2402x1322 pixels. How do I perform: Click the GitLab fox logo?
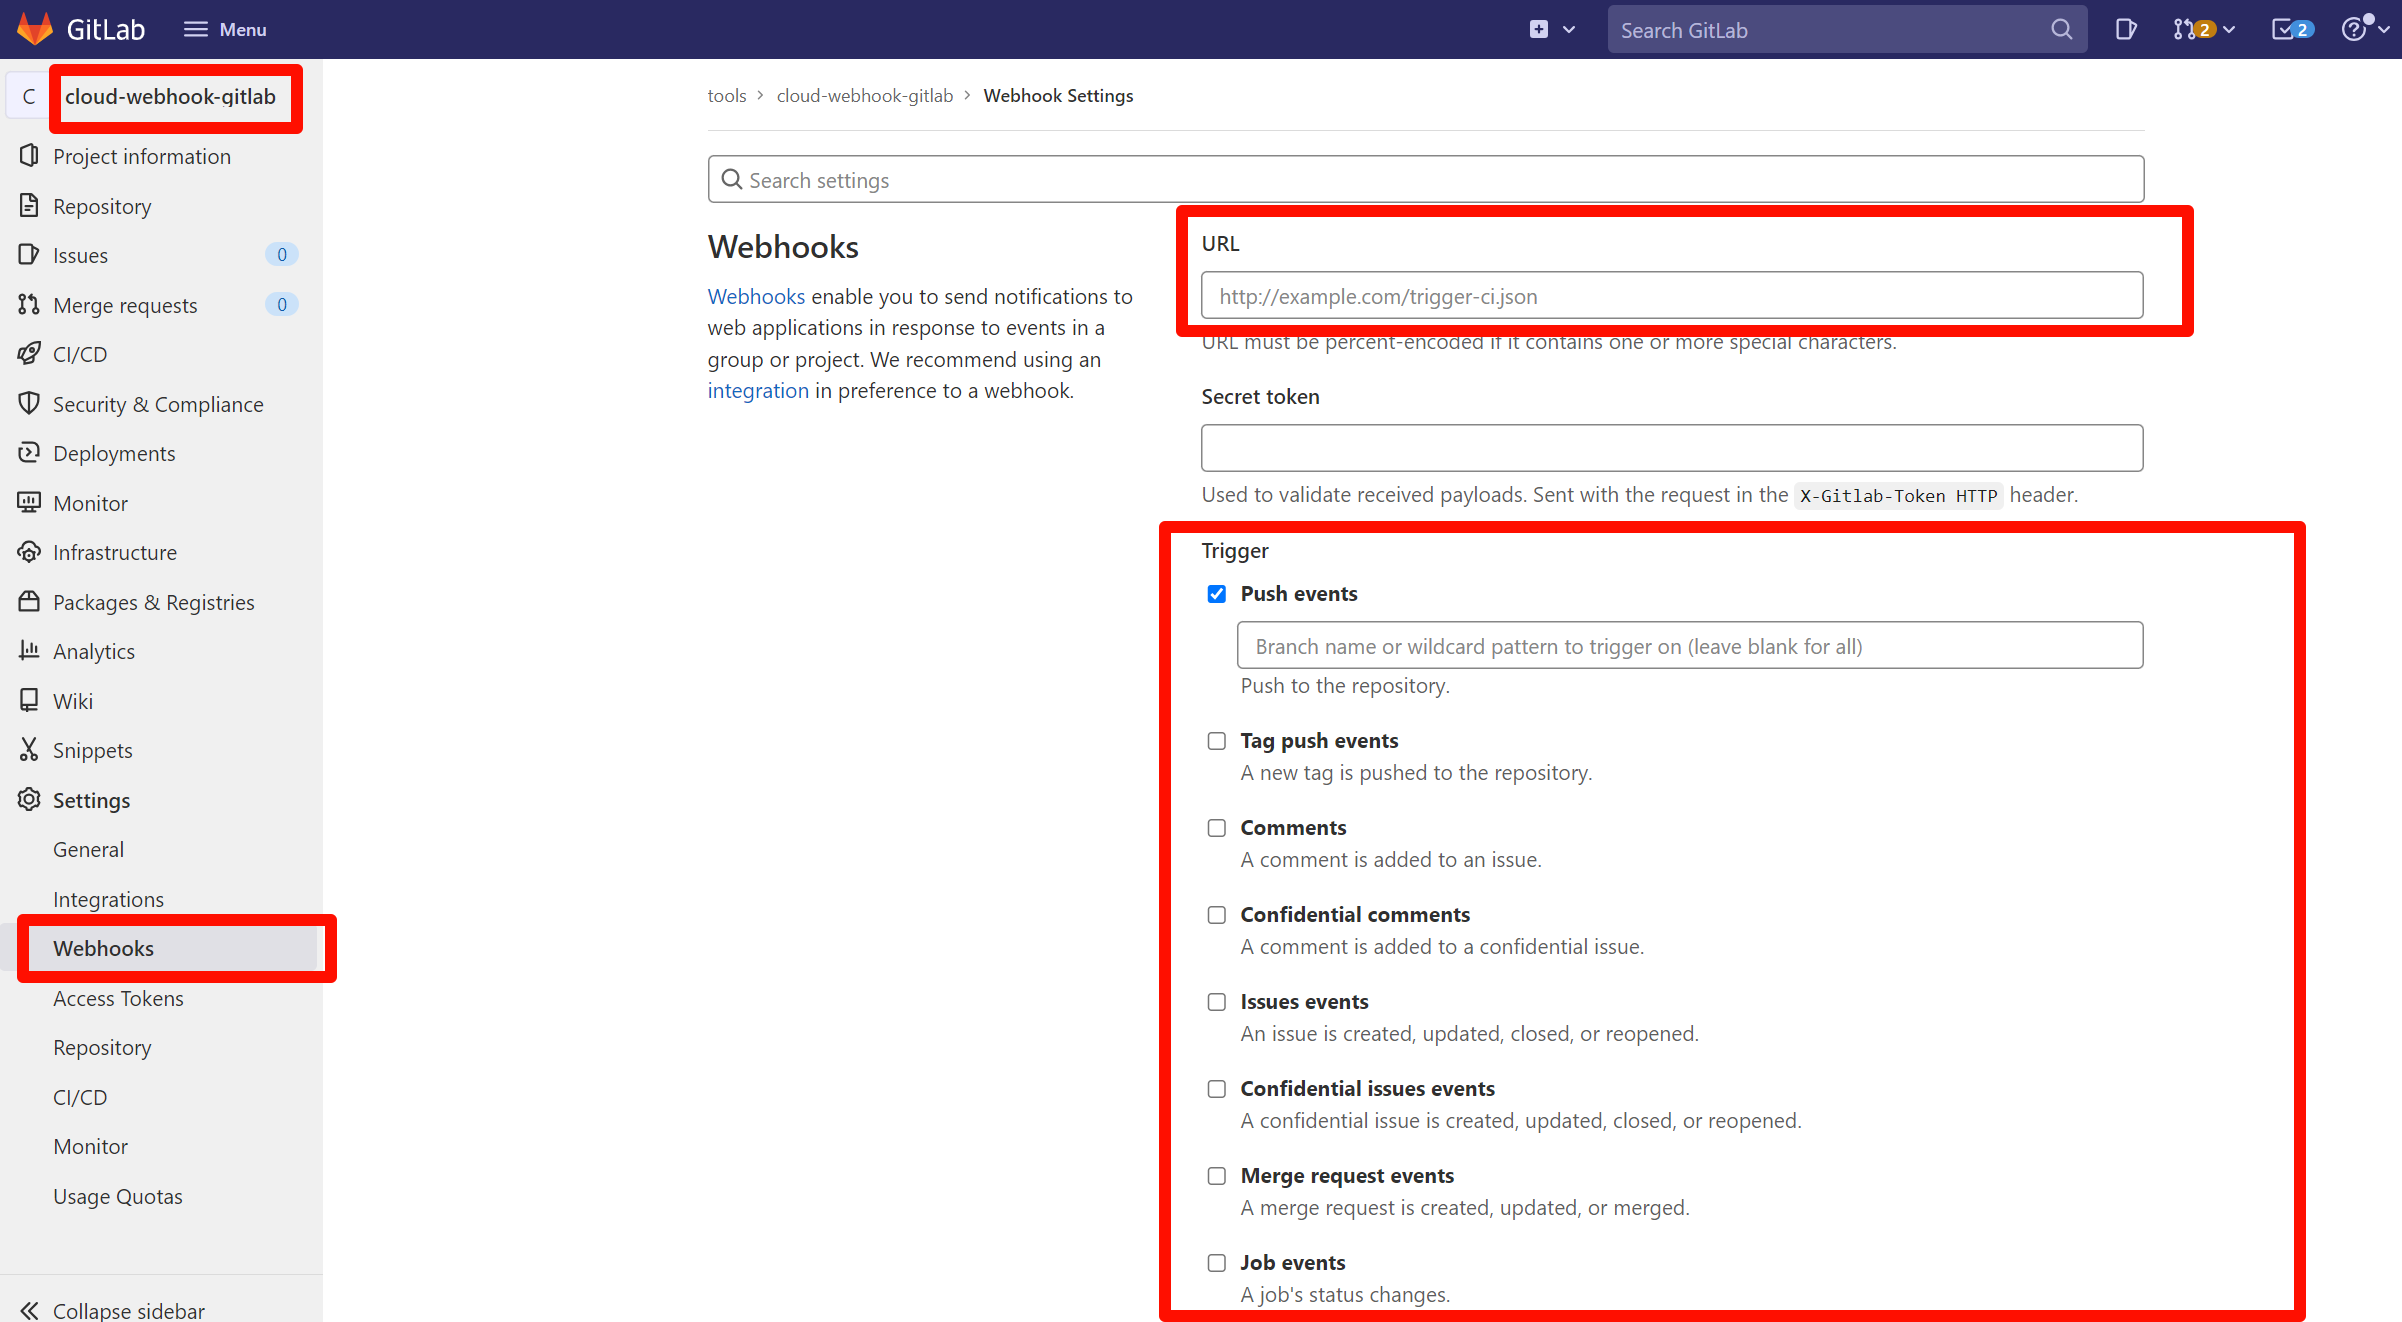35,29
